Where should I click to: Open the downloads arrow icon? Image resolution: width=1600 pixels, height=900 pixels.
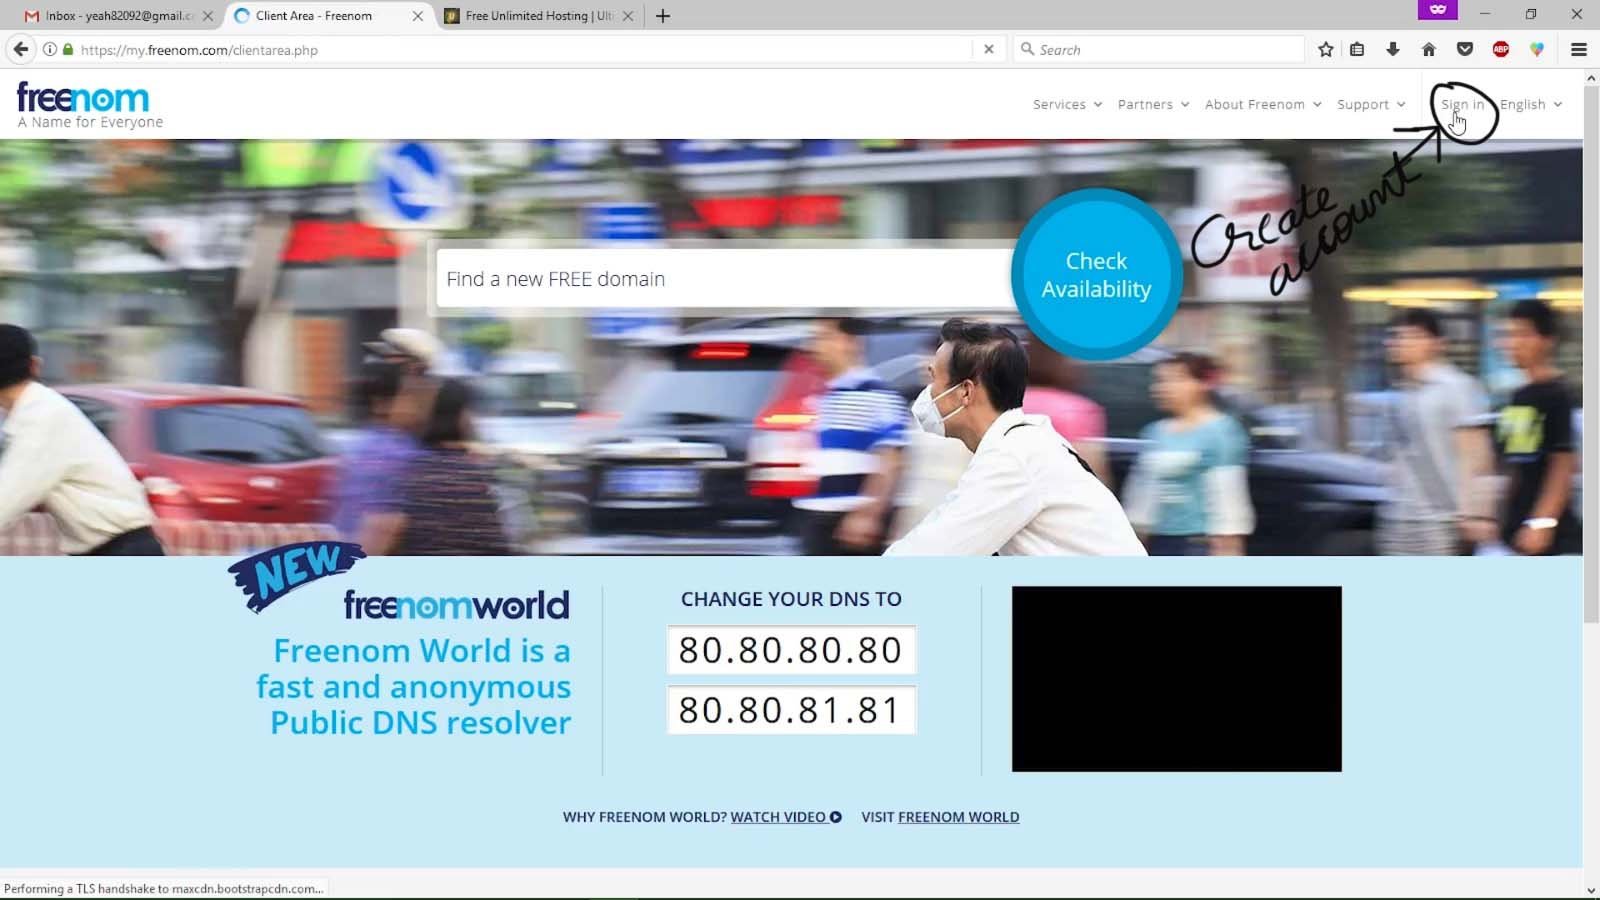click(1393, 49)
